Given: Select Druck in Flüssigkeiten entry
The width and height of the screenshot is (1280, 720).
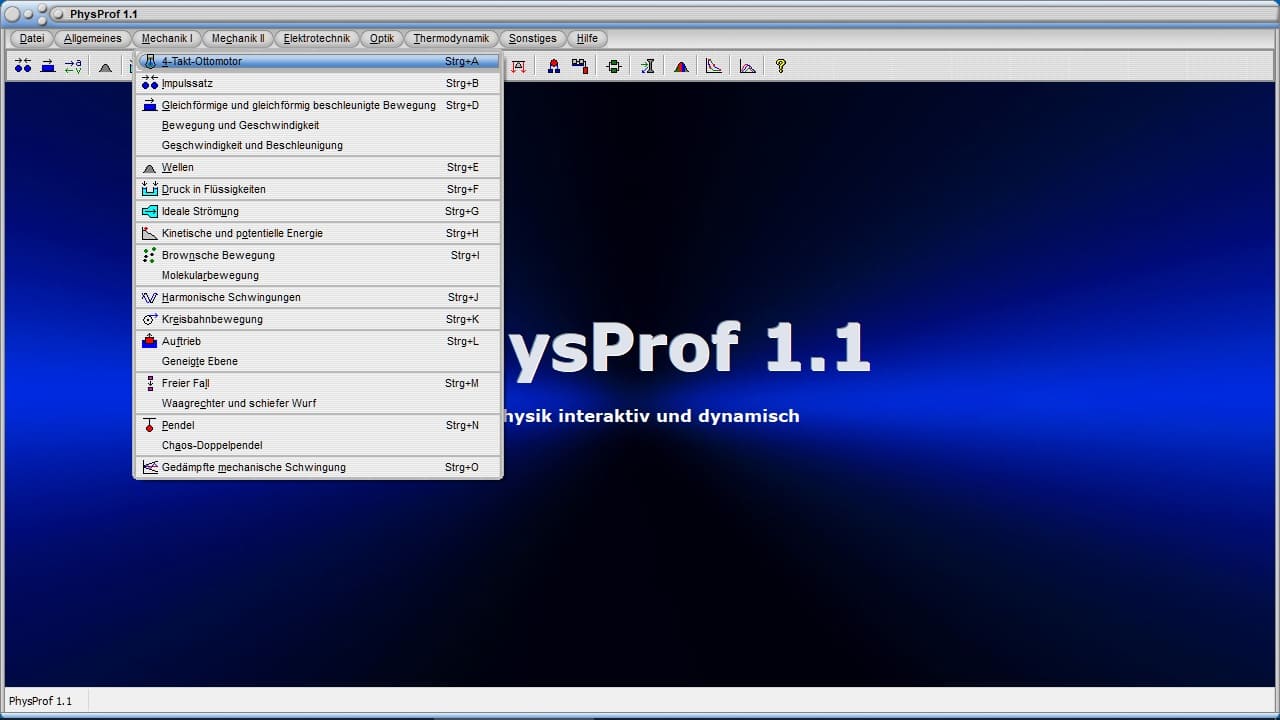Looking at the screenshot, I should tap(318, 189).
